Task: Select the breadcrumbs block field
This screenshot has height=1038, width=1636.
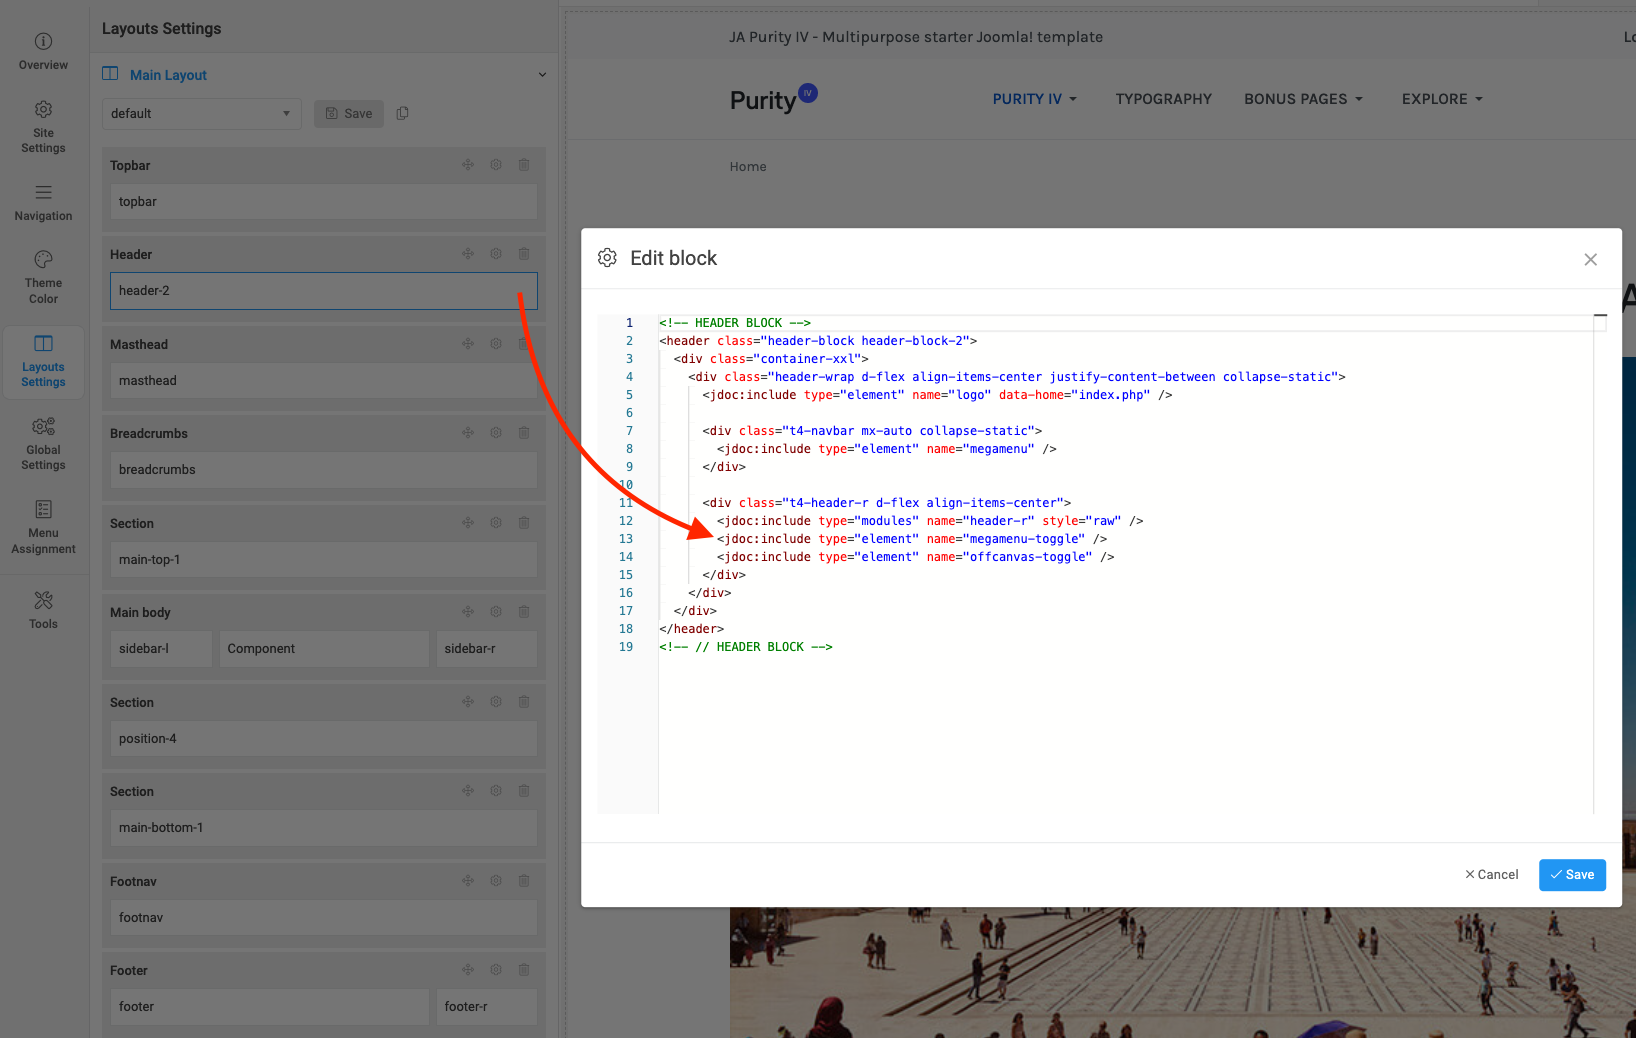Action: pyautogui.click(x=324, y=470)
